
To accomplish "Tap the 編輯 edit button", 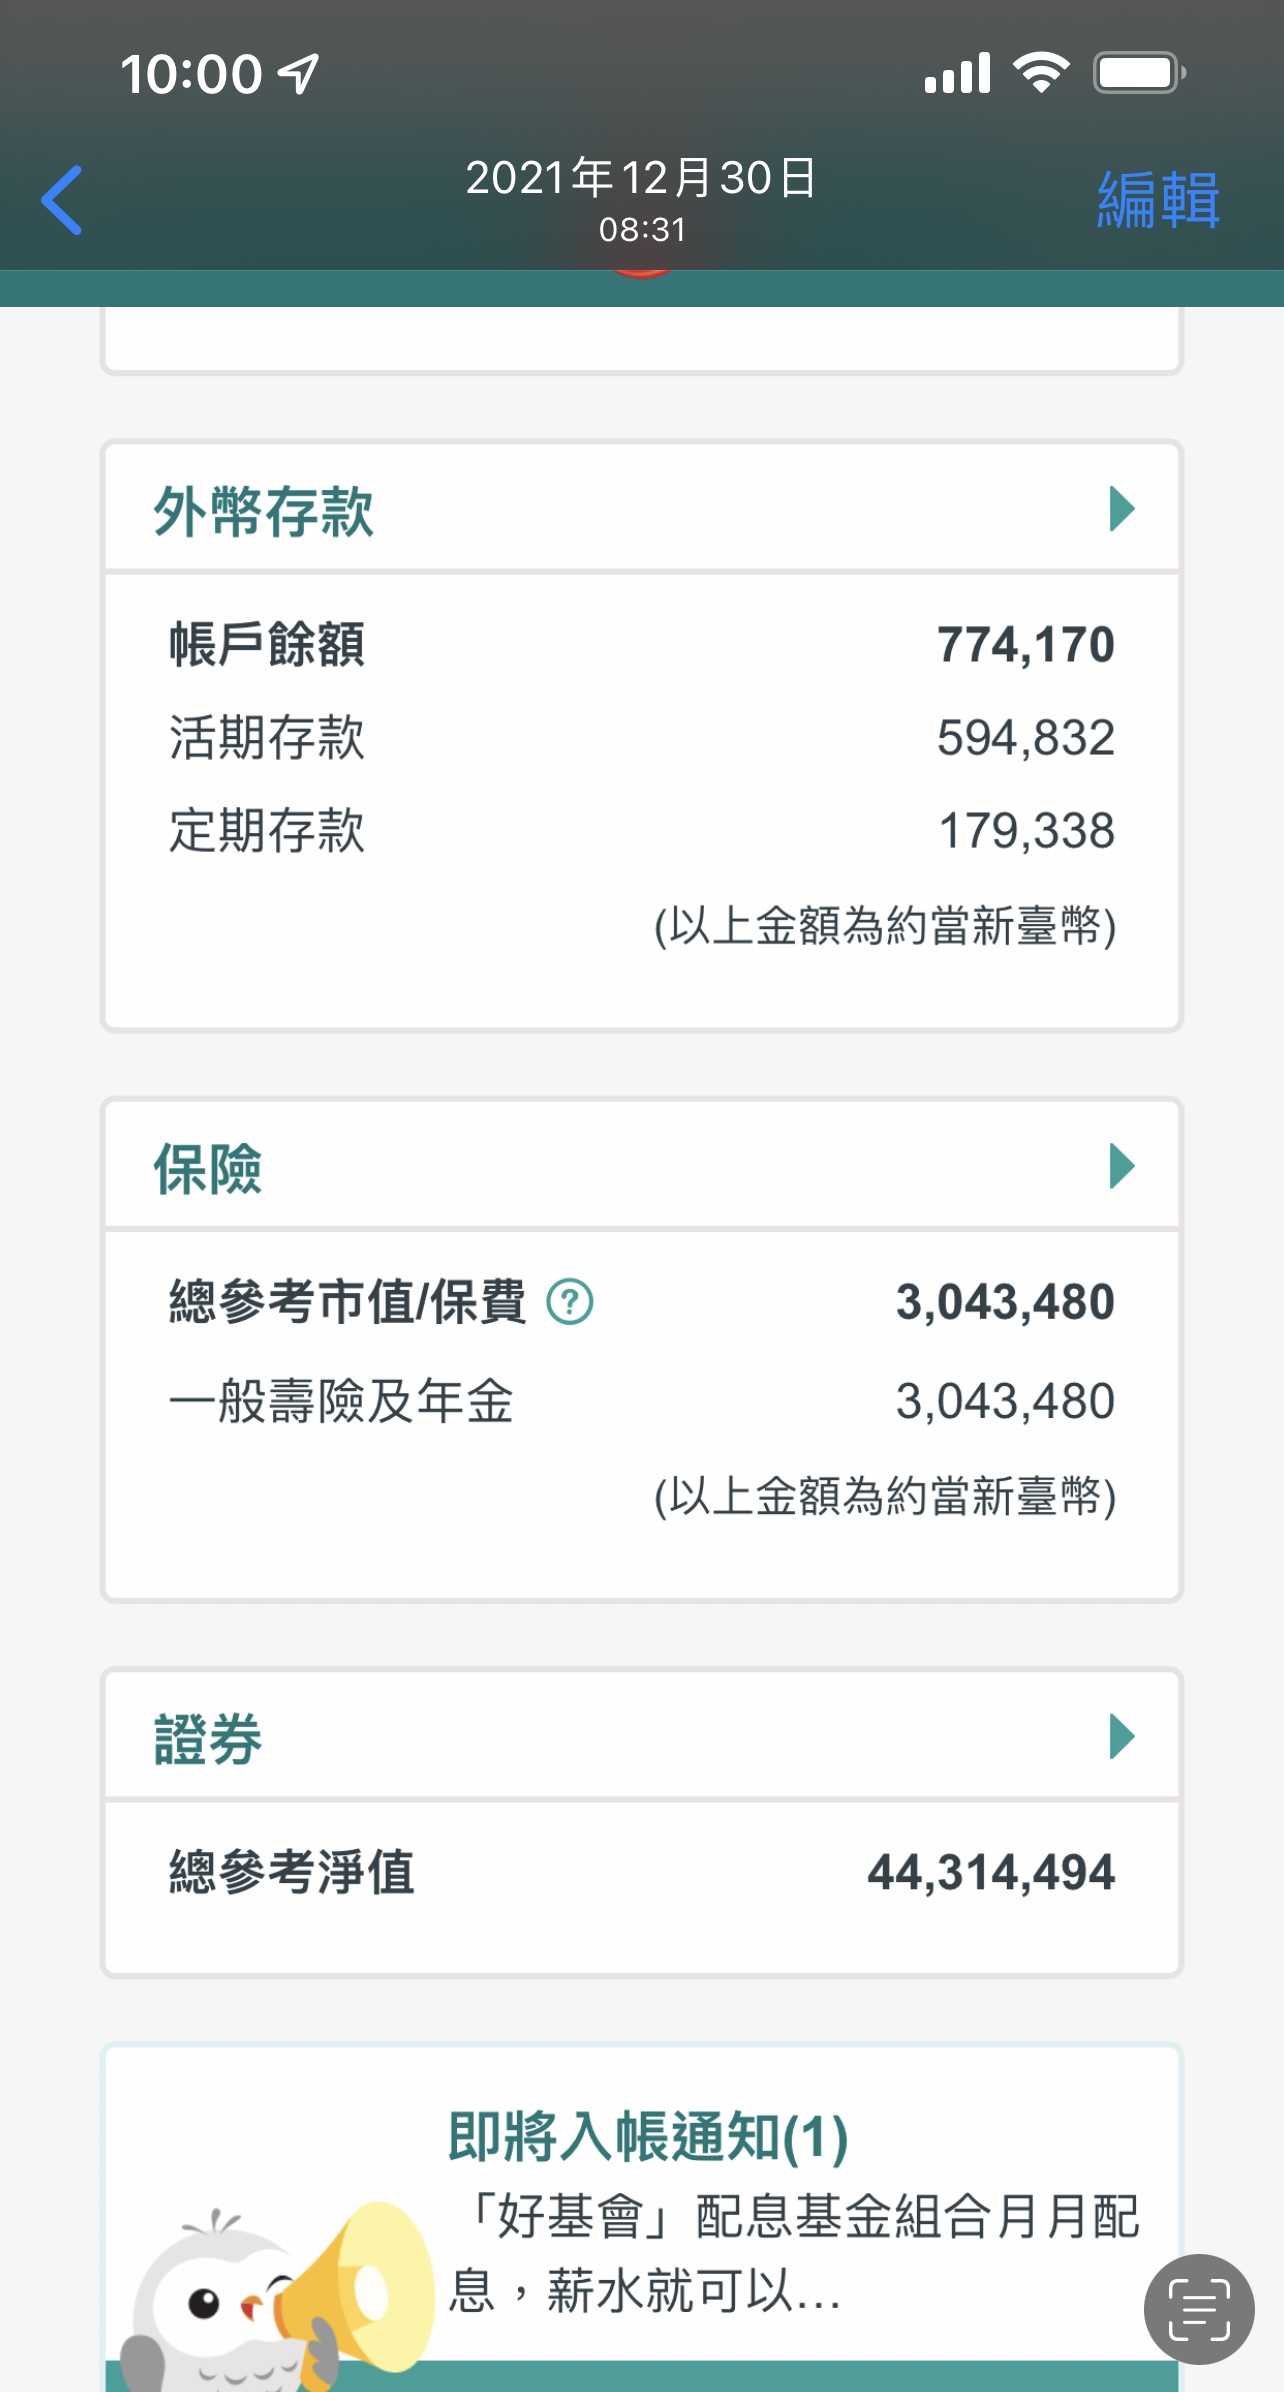I will point(1158,200).
